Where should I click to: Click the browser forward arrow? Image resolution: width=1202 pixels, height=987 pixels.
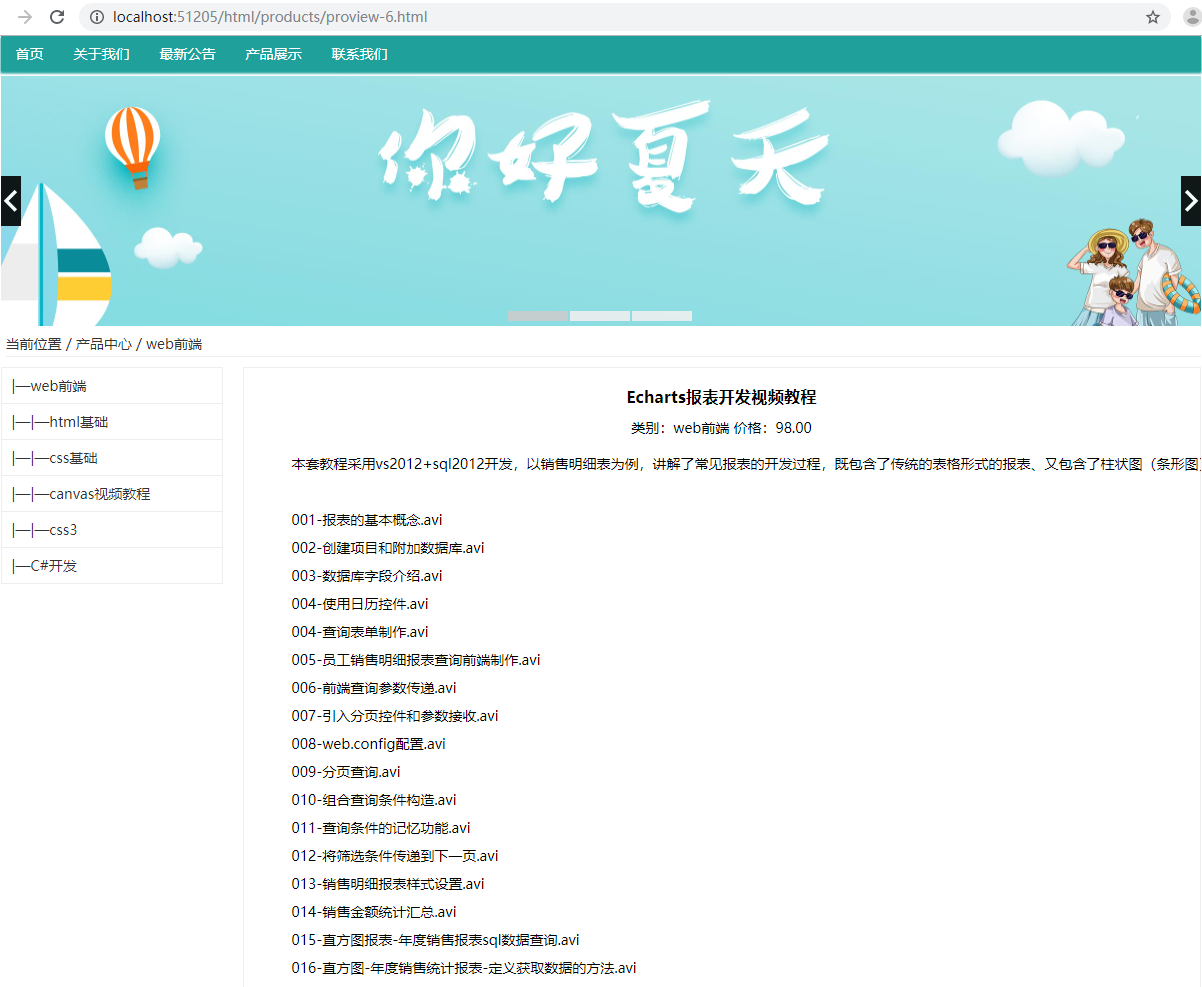coord(26,17)
